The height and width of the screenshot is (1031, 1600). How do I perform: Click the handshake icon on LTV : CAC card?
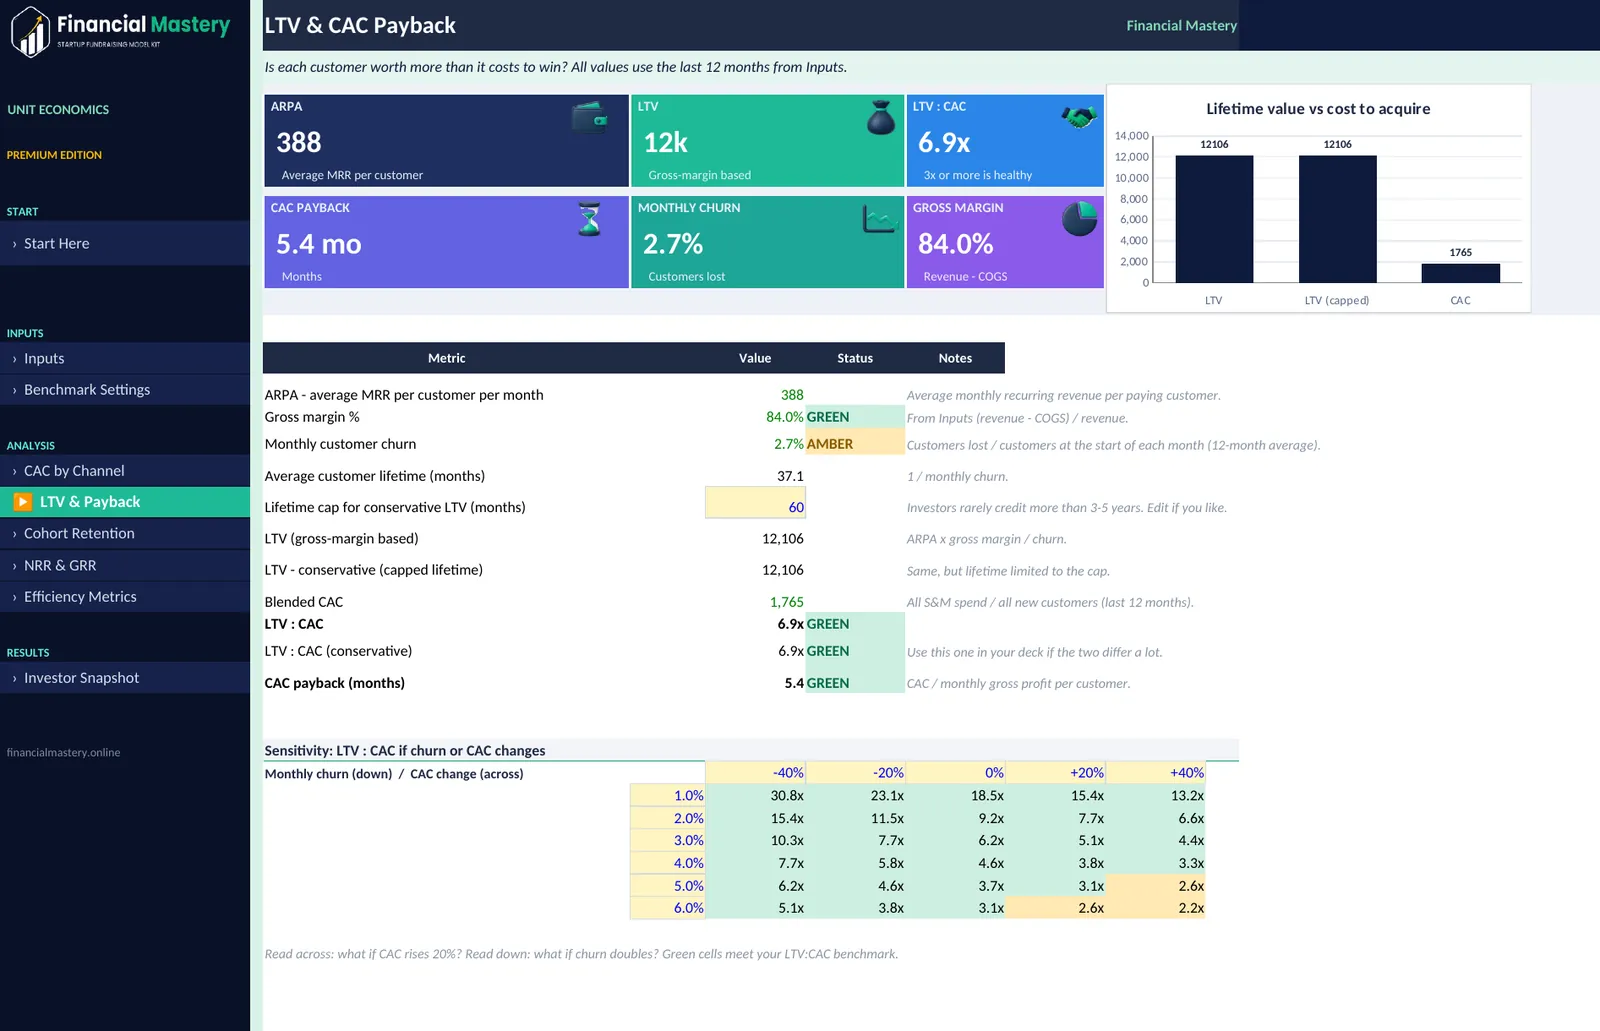click(1079, 117)
